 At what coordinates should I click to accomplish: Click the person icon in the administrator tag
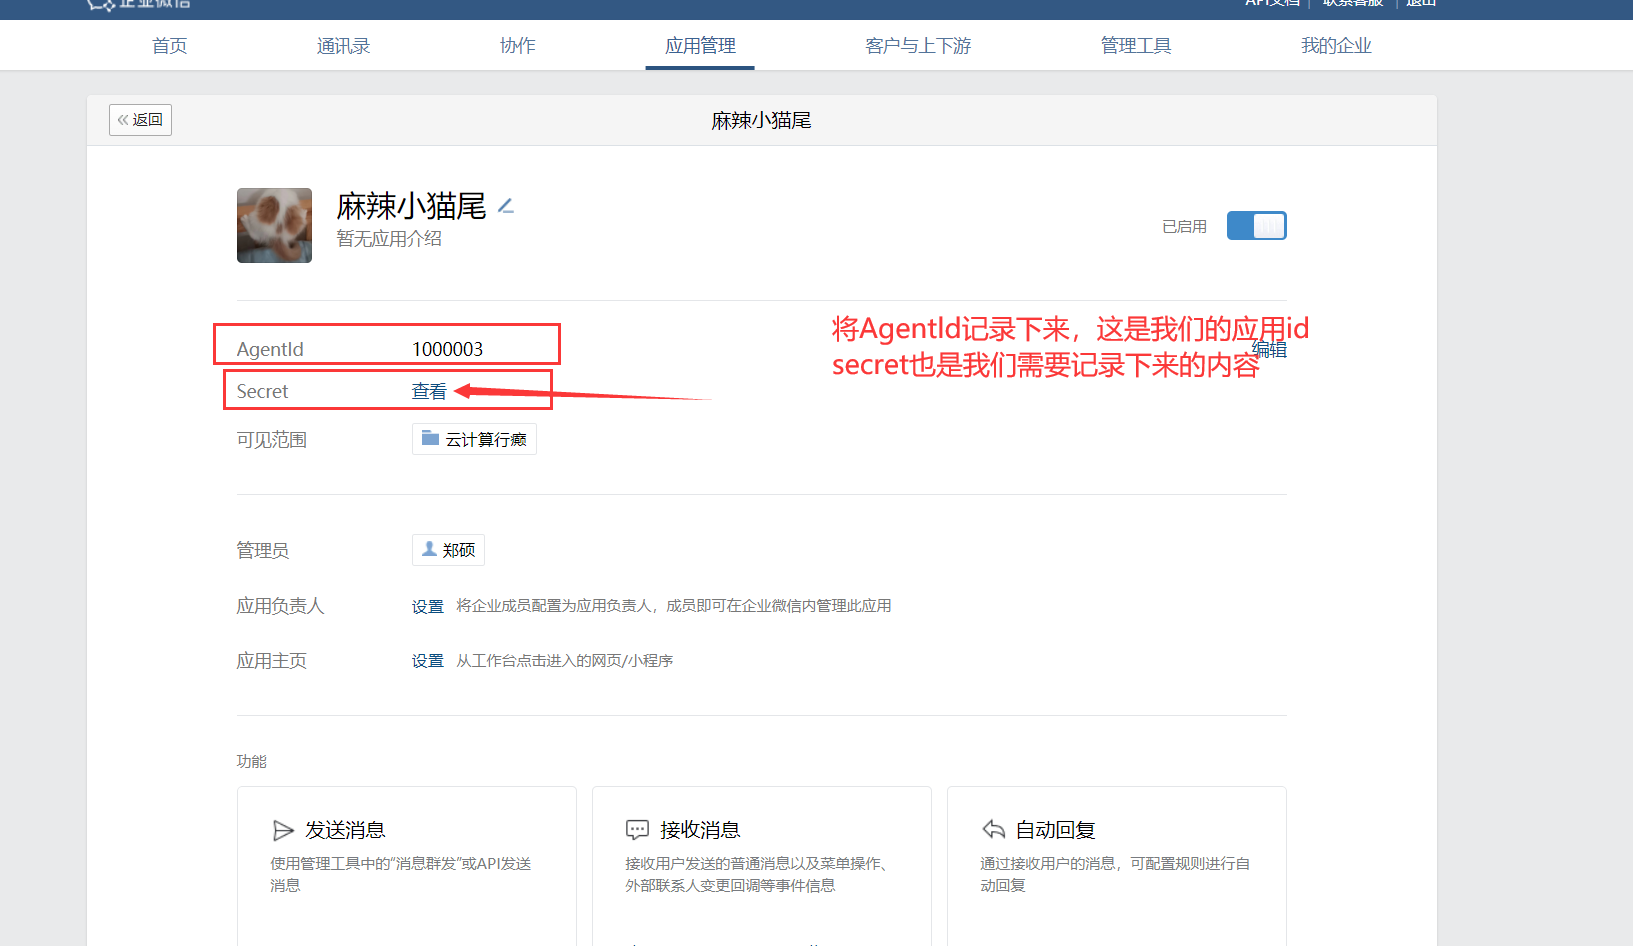coord(429,549)
